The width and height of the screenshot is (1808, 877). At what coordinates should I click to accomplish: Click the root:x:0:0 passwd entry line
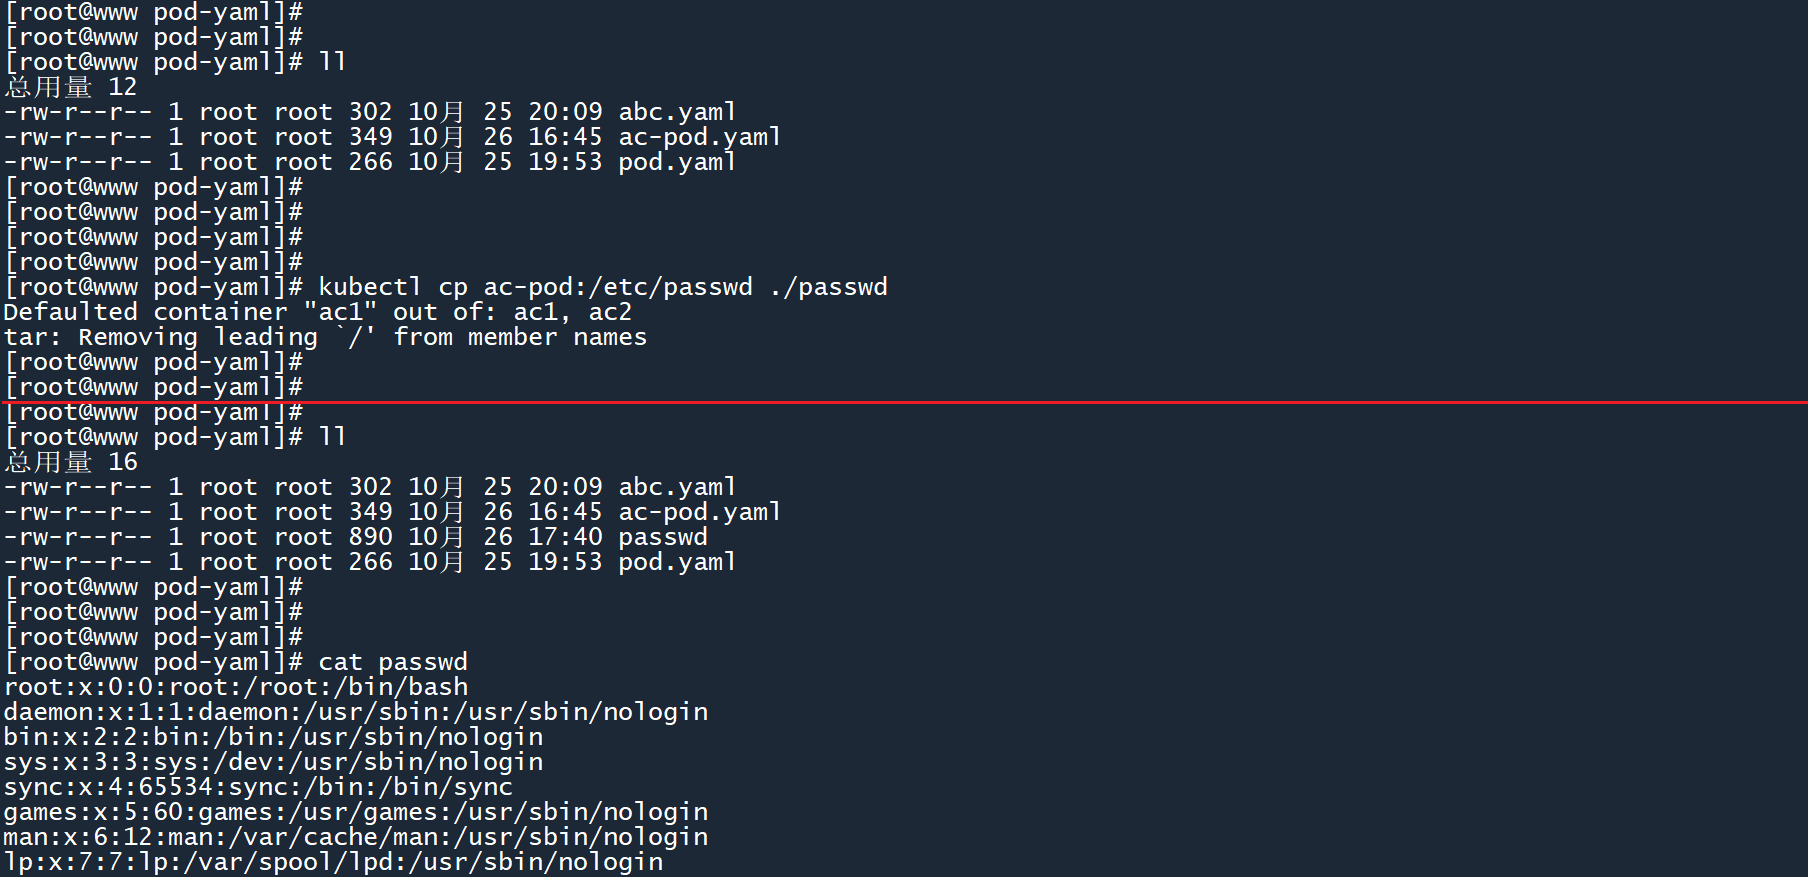(x=236, y=687)
